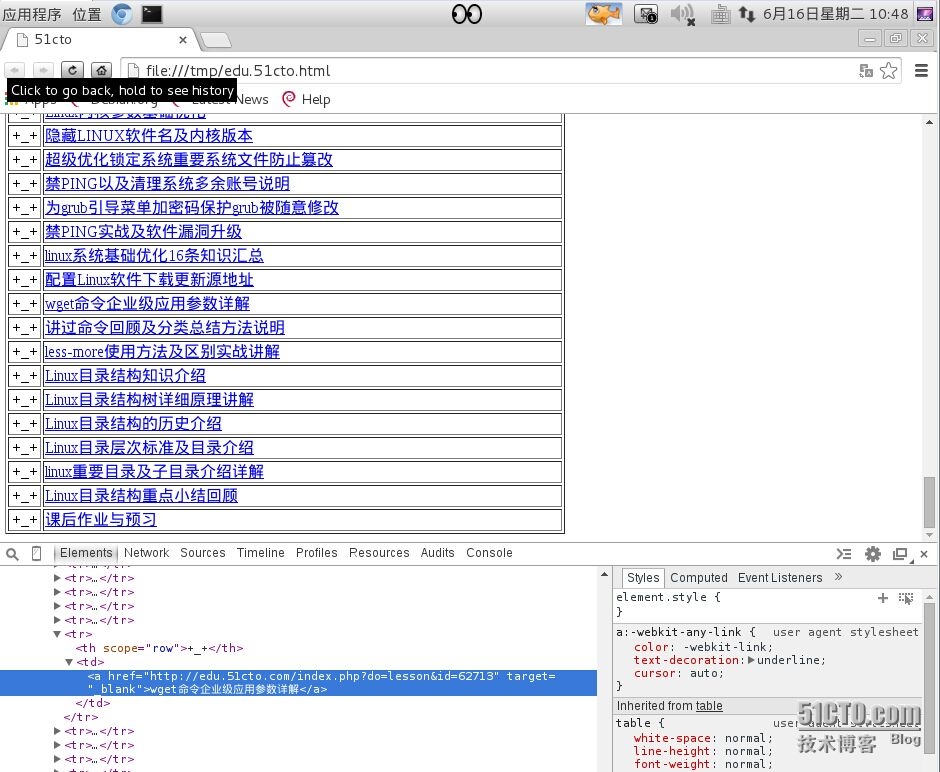Switch to the Network tab

[147, 553]
